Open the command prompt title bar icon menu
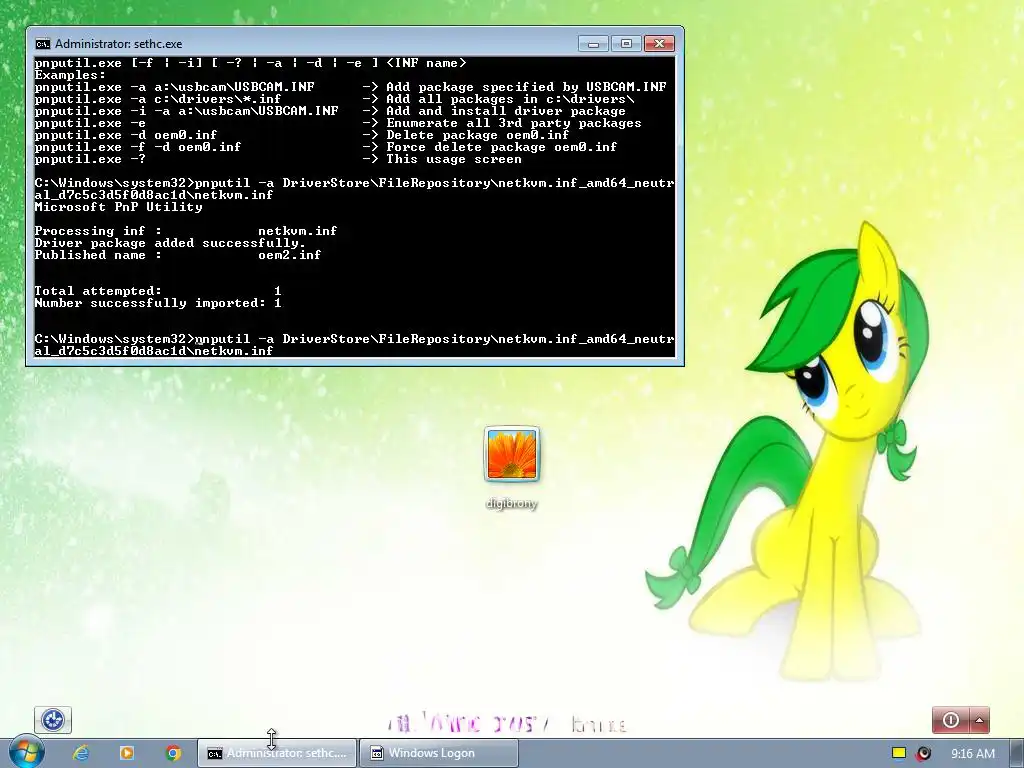 [x=43, y=44]
